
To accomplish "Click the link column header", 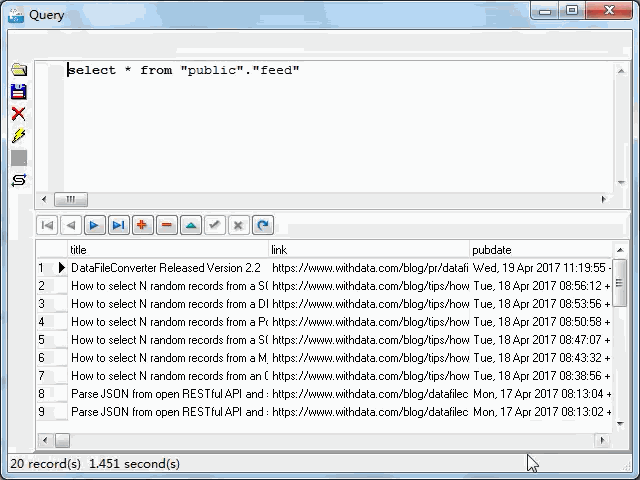I will (x=368, y=250).
